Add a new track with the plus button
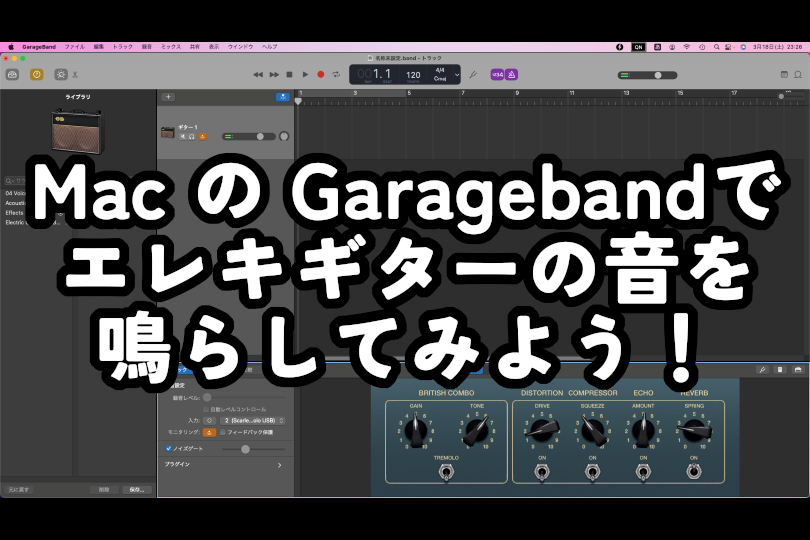This screenshot has height=540, width=810. click(x=168, y=97)
